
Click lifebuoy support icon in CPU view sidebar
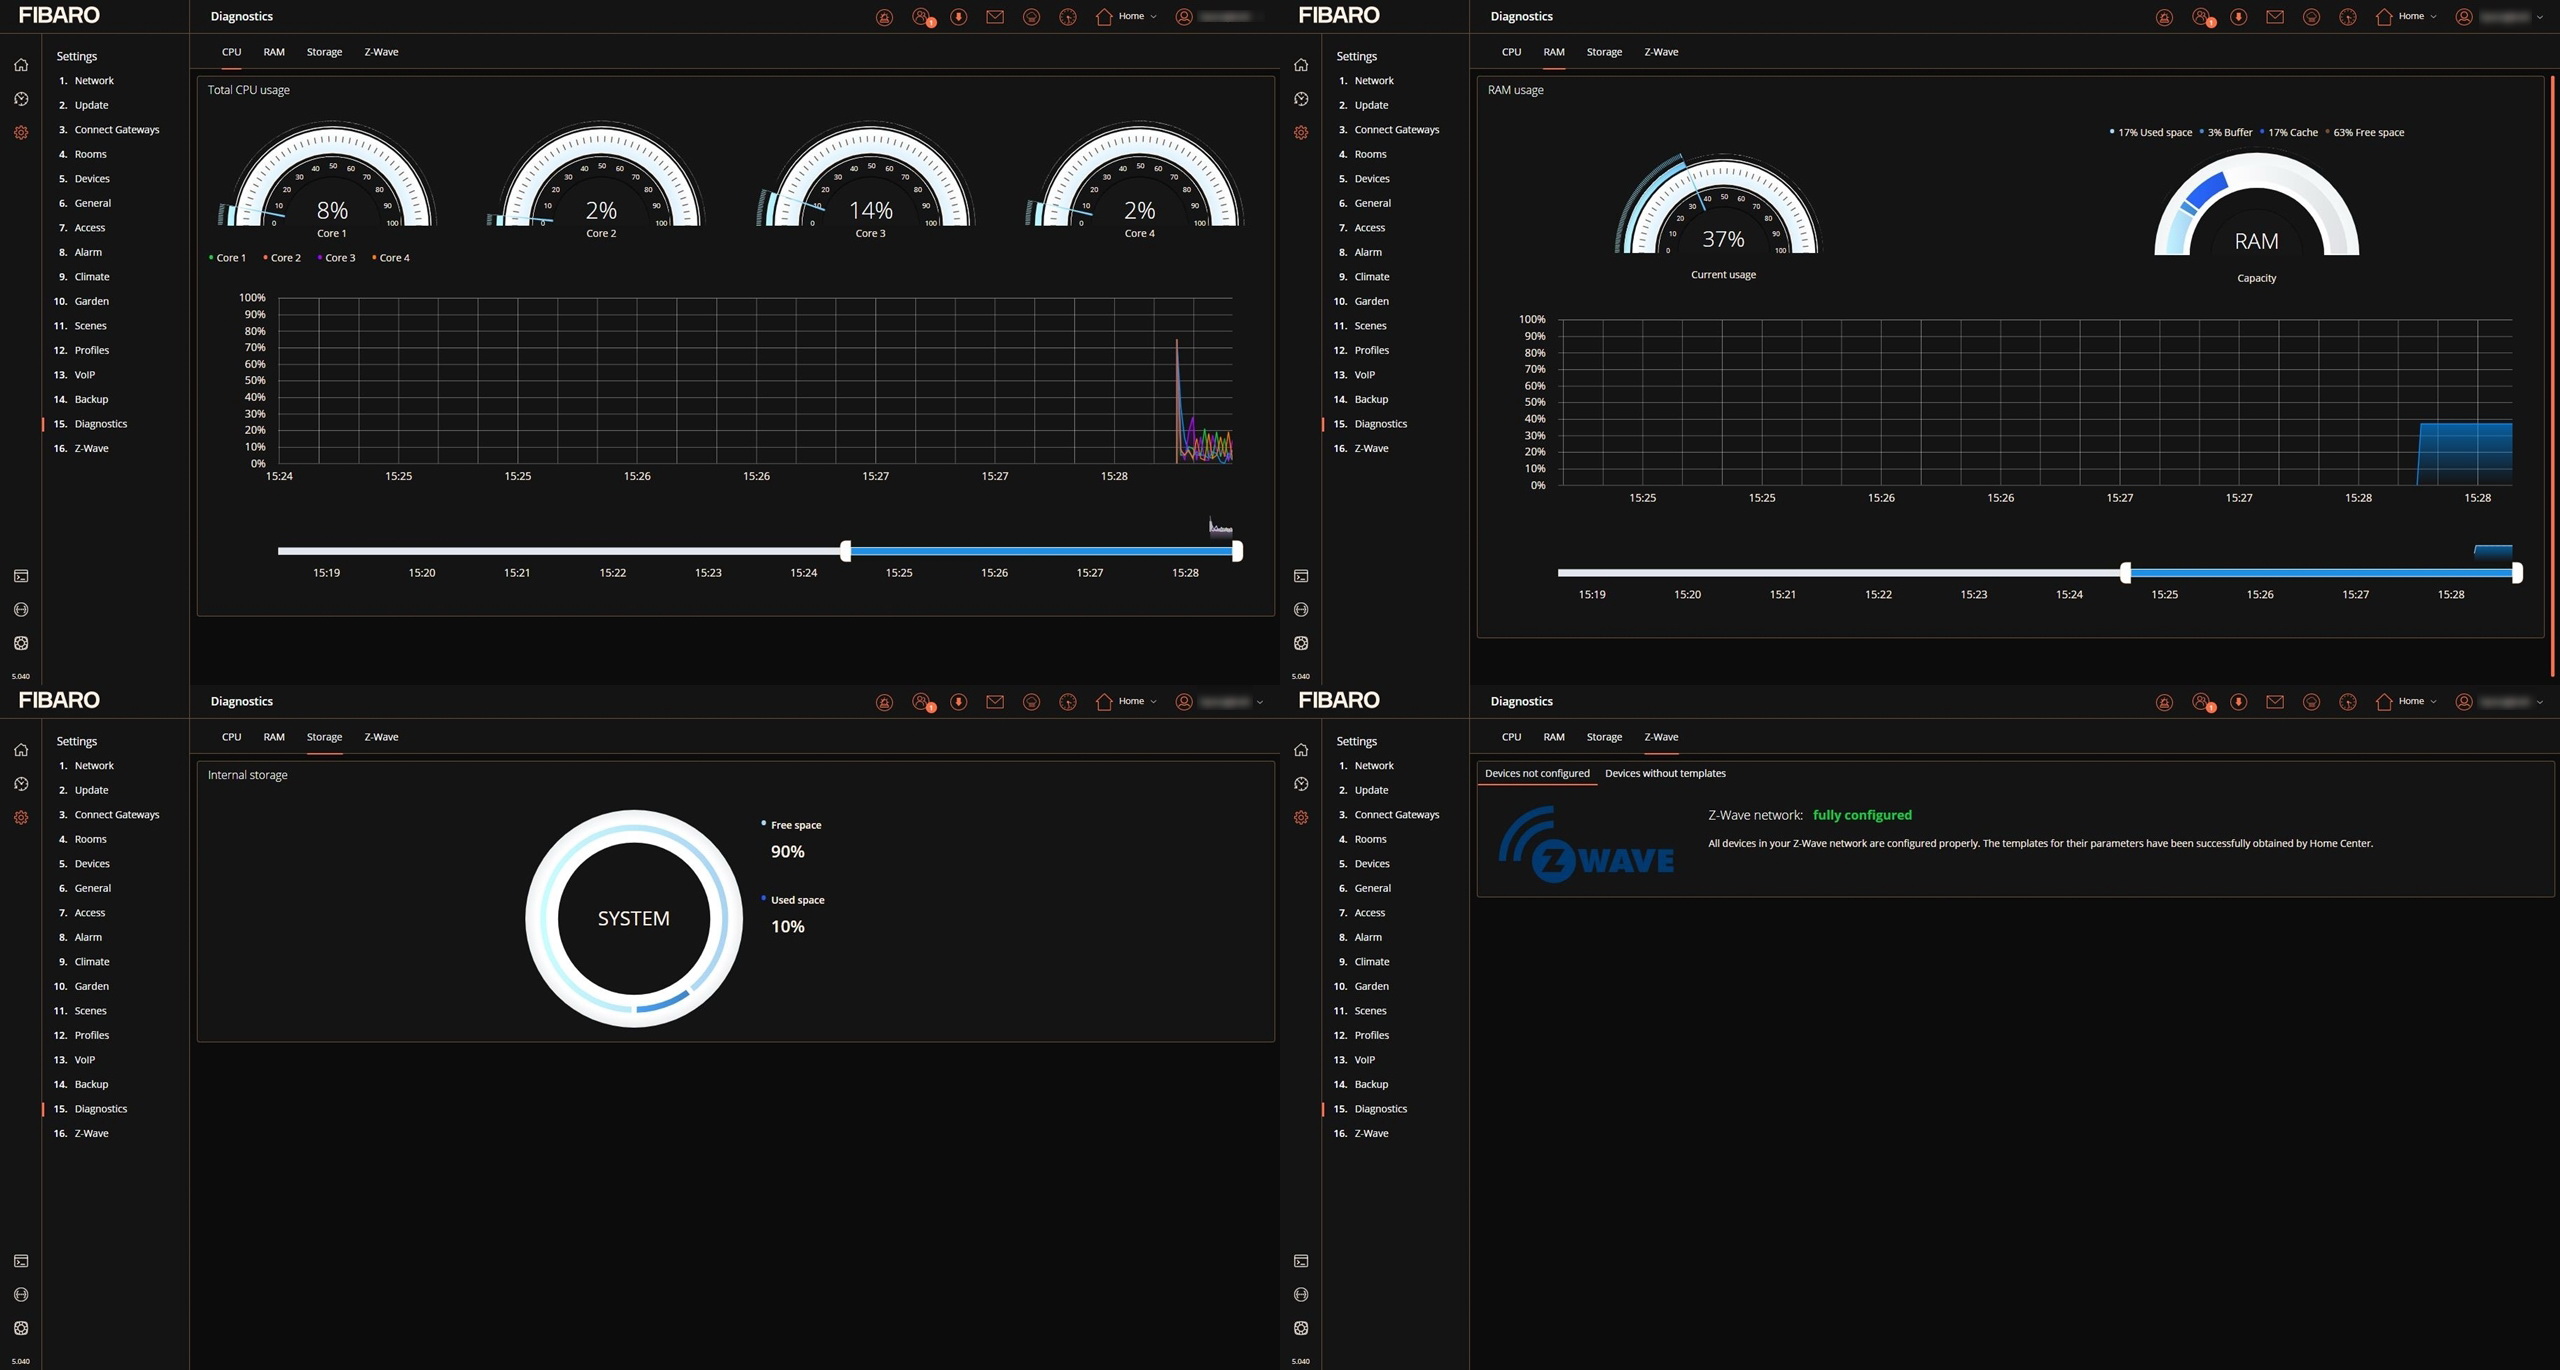[x=21, y=643]
